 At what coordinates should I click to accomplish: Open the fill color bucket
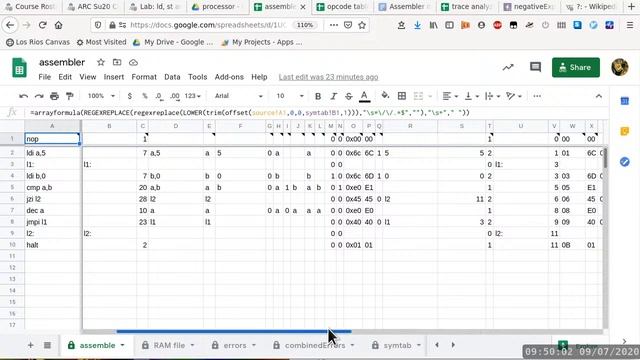point(385,96)
